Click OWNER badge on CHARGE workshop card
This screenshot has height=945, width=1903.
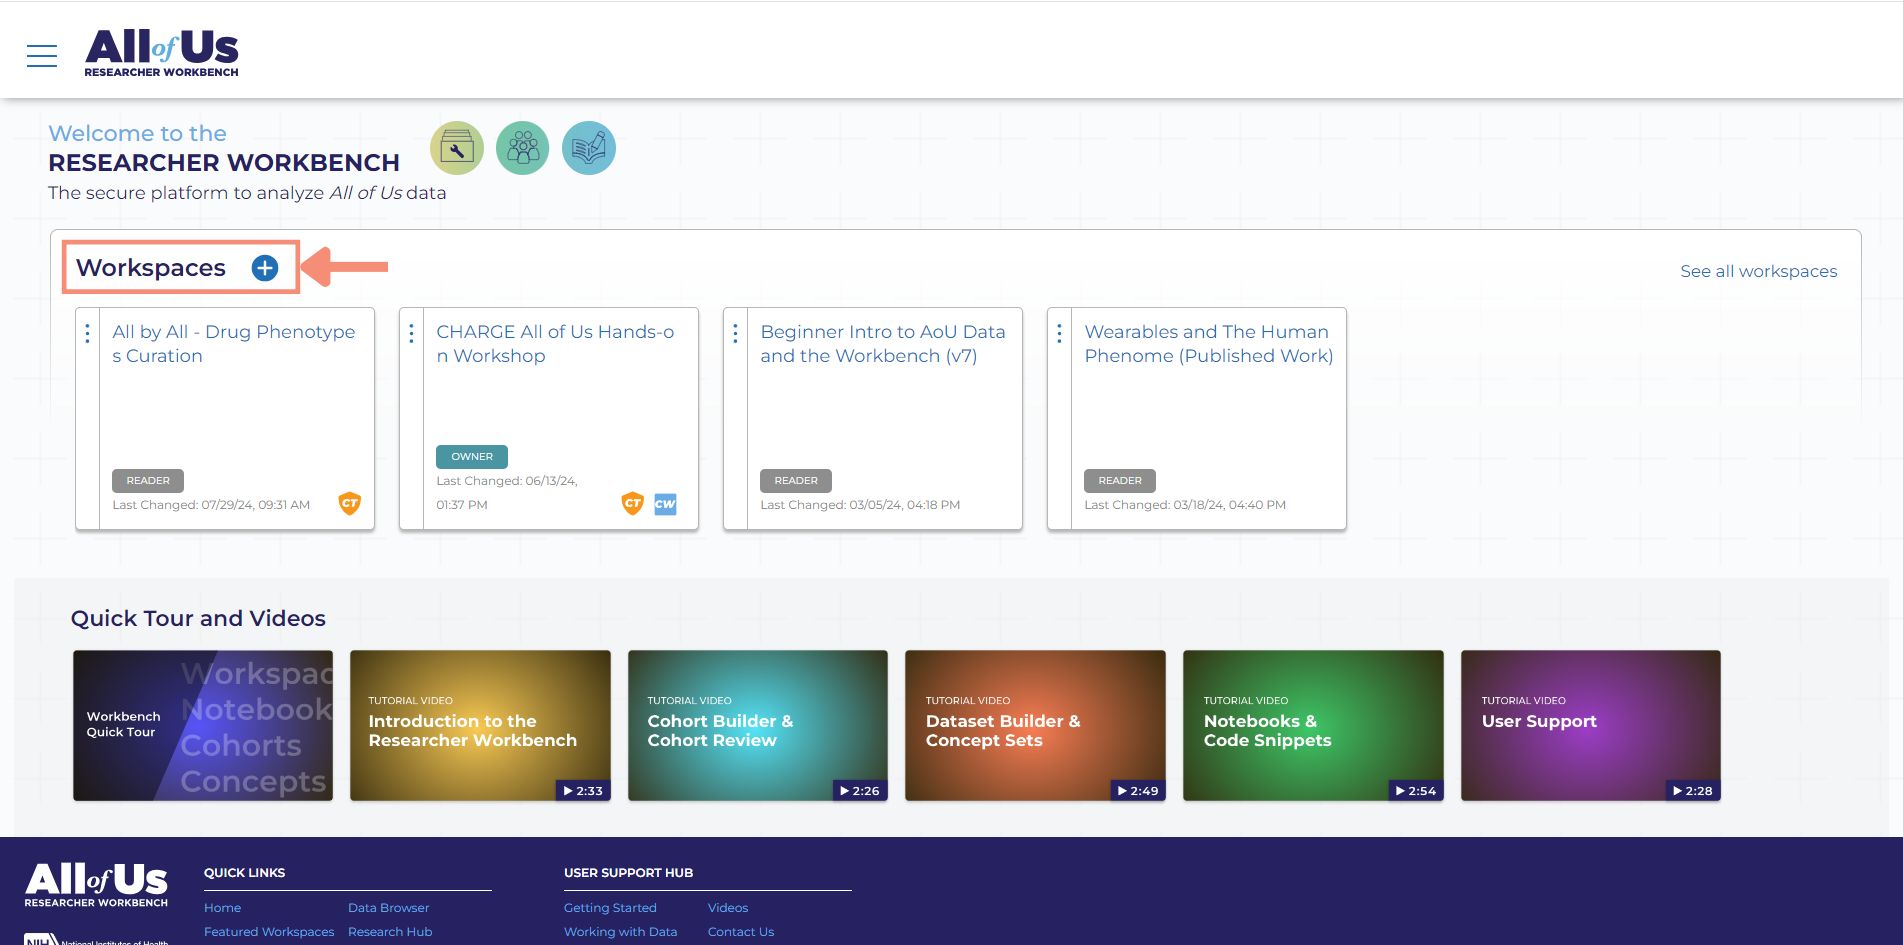[472, 457]
